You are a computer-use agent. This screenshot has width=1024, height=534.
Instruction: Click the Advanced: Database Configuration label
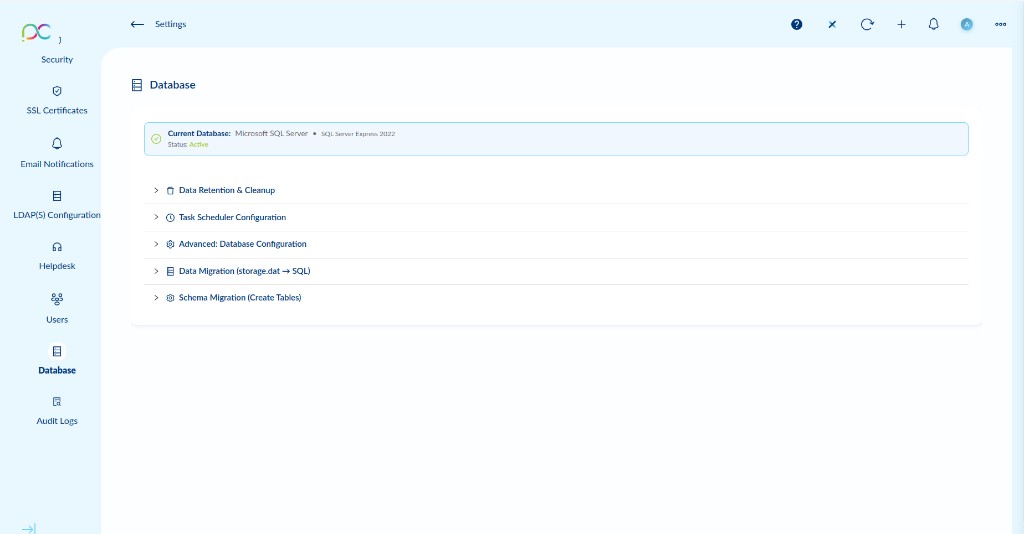click(242, 243)
